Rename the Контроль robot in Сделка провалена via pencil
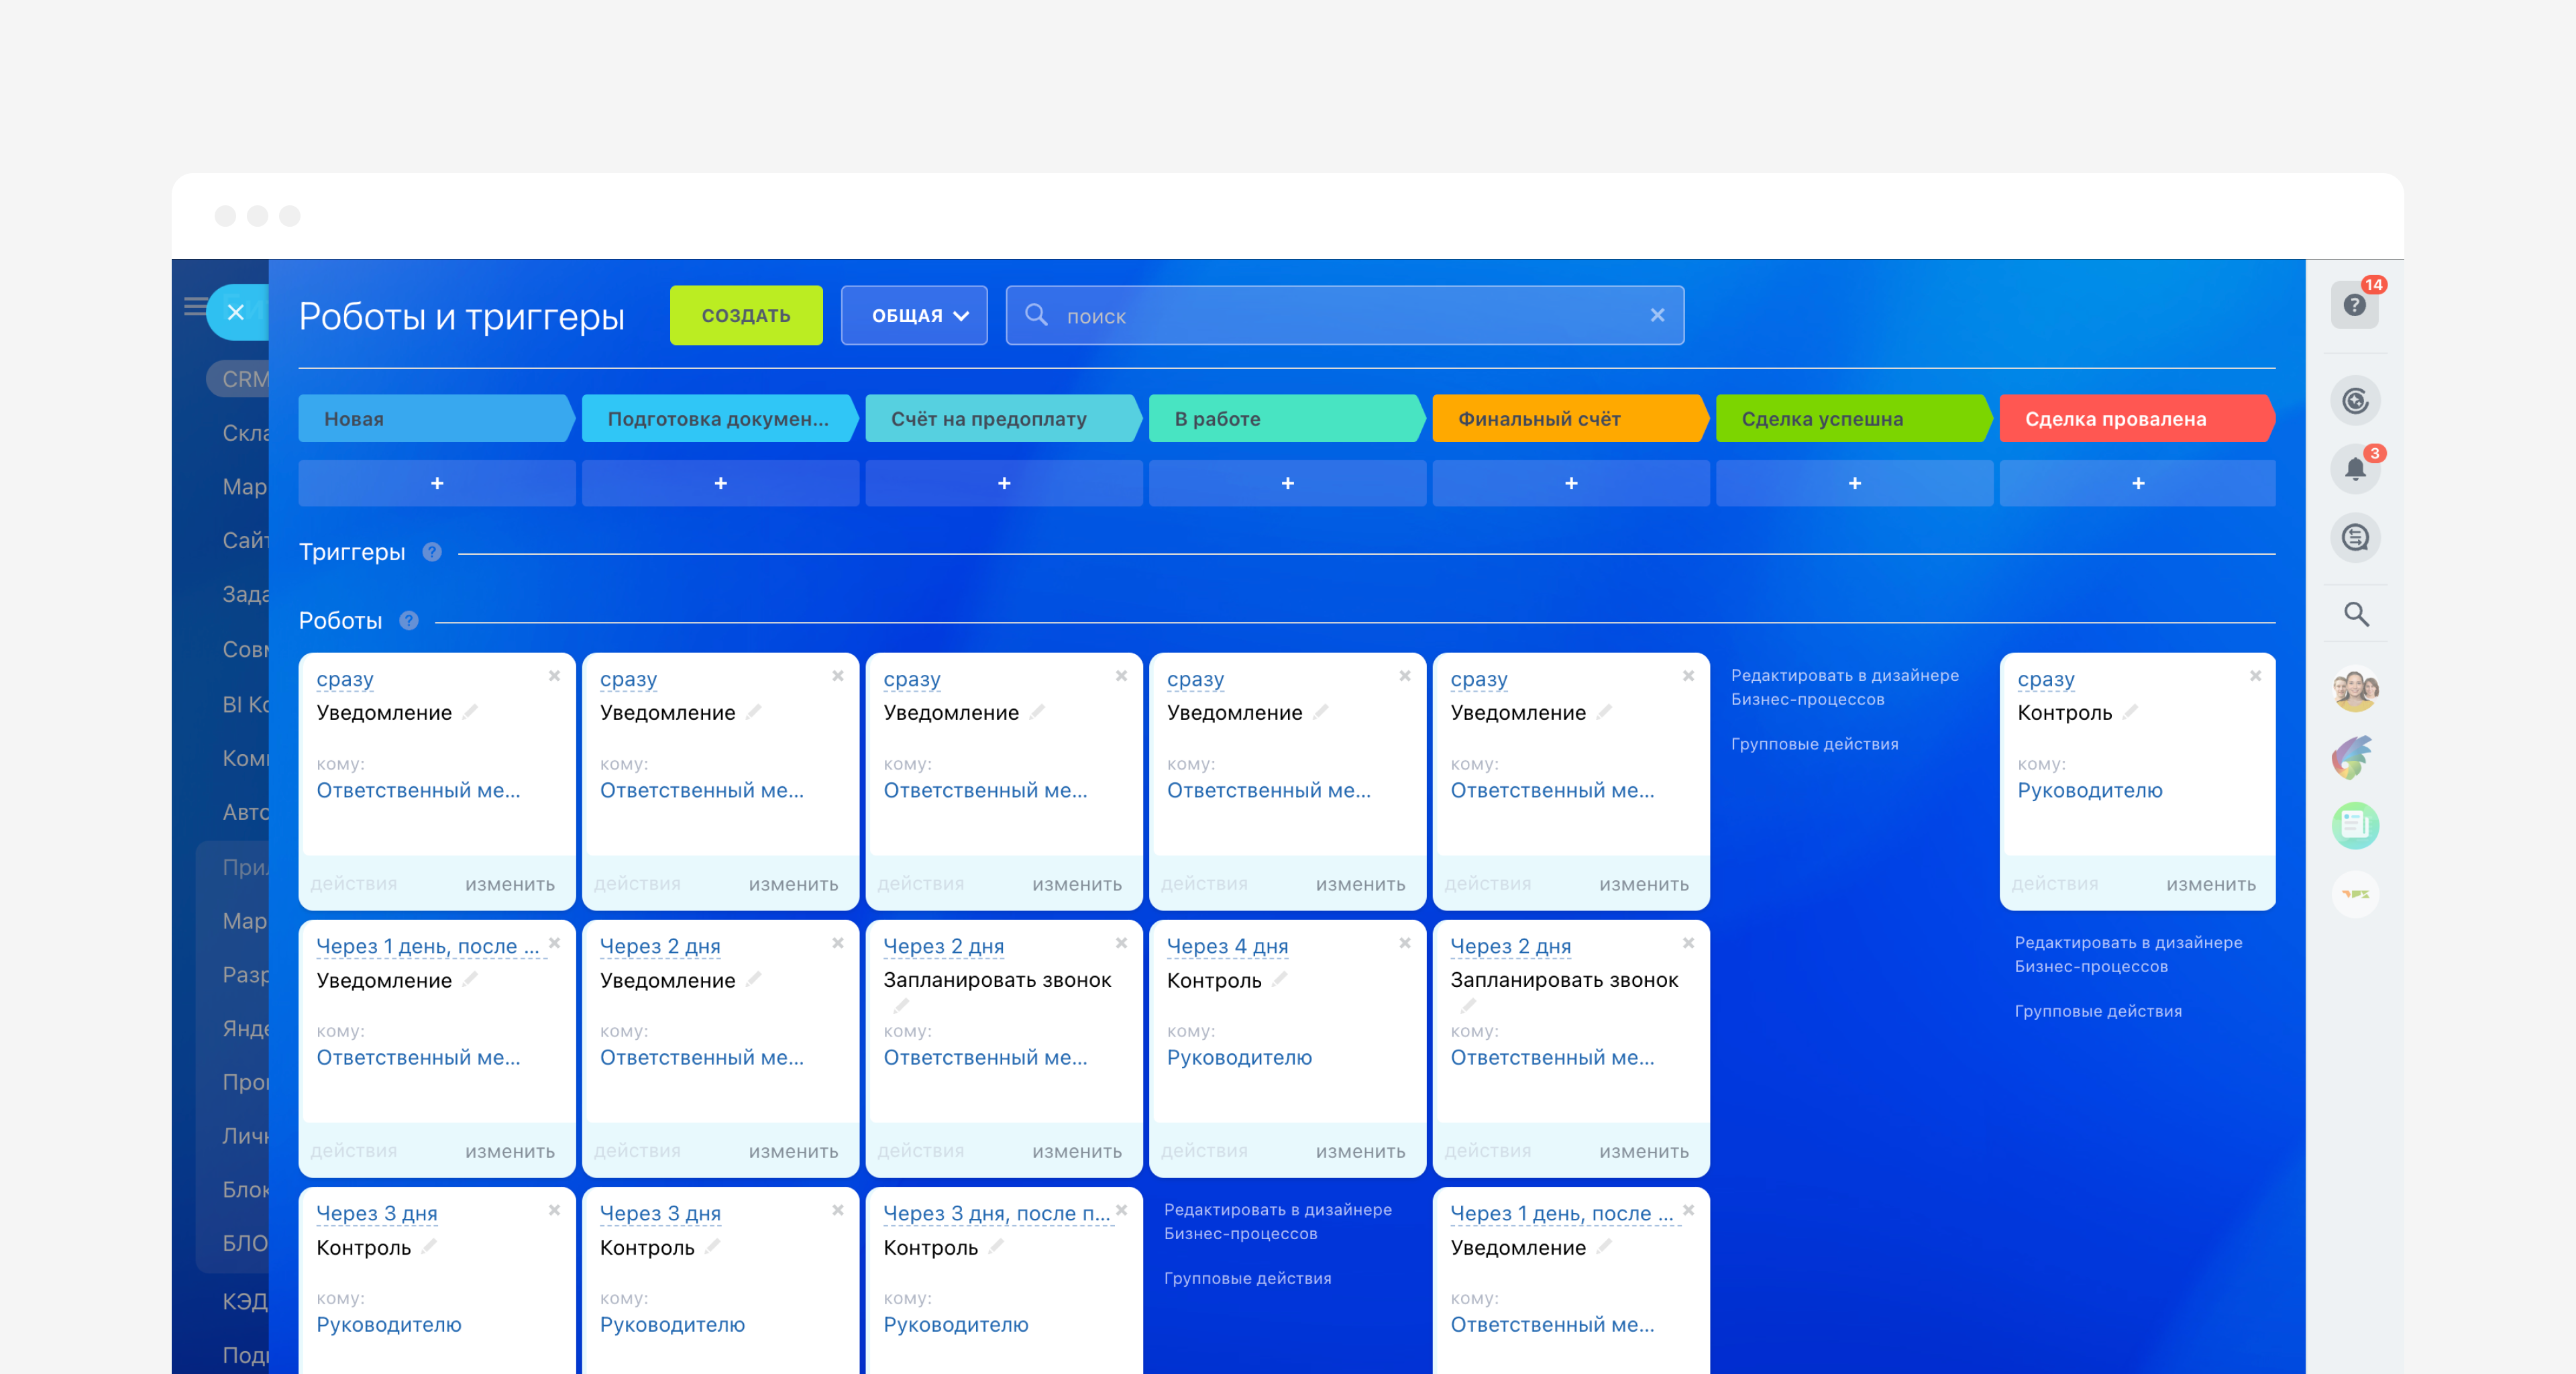 [x=2130, y=712]
